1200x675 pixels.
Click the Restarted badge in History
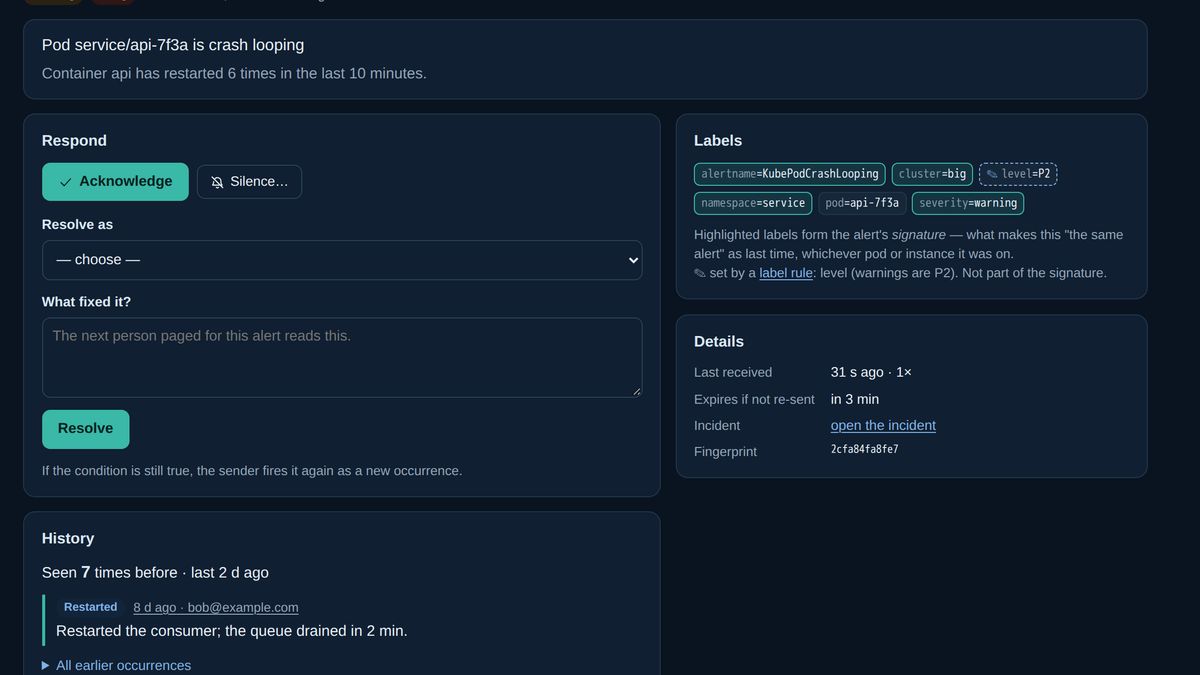[90, 607]
